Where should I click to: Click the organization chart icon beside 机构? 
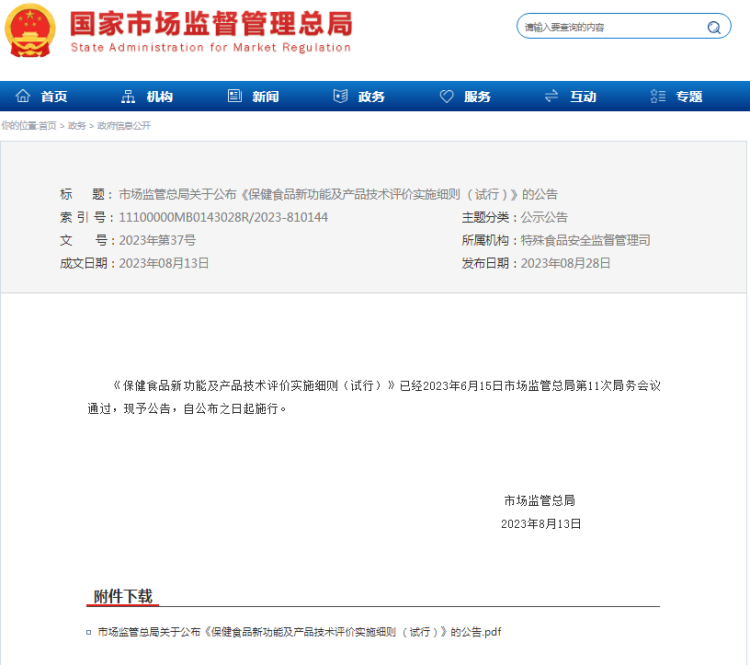click(x=128, y=96)
